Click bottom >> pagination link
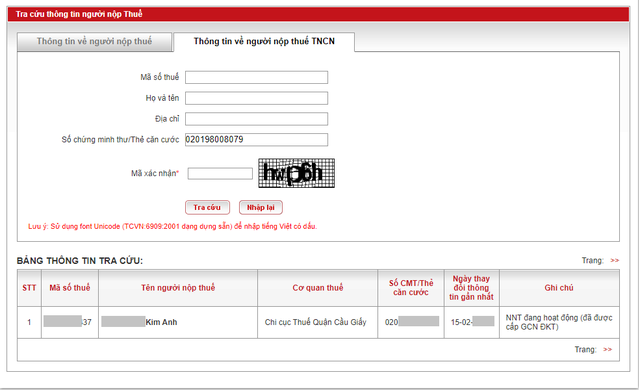 pos(608,349)
